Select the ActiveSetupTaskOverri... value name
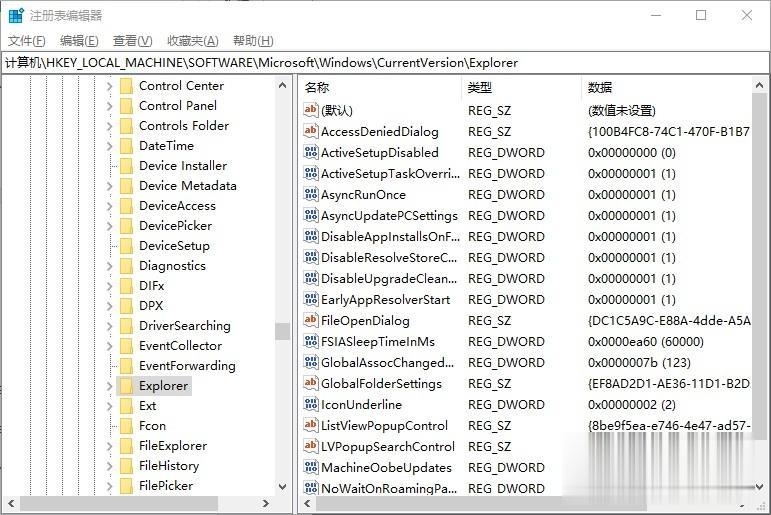771x515 pixels. (x=390, y=174)
